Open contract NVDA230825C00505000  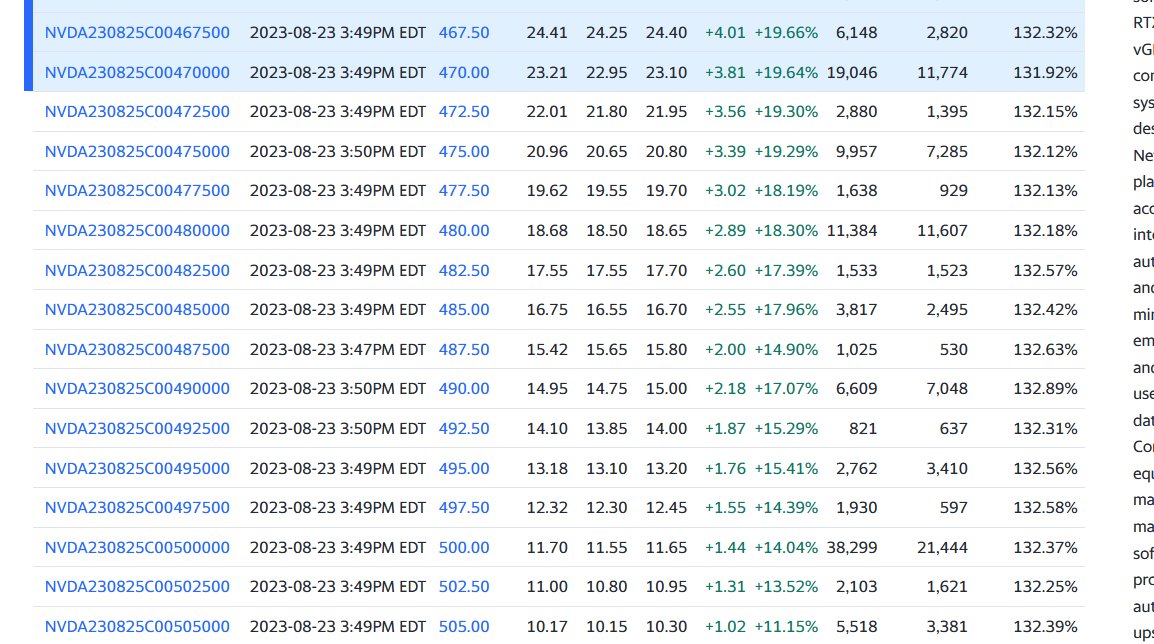pyautogui.click(x=137, y=626)
